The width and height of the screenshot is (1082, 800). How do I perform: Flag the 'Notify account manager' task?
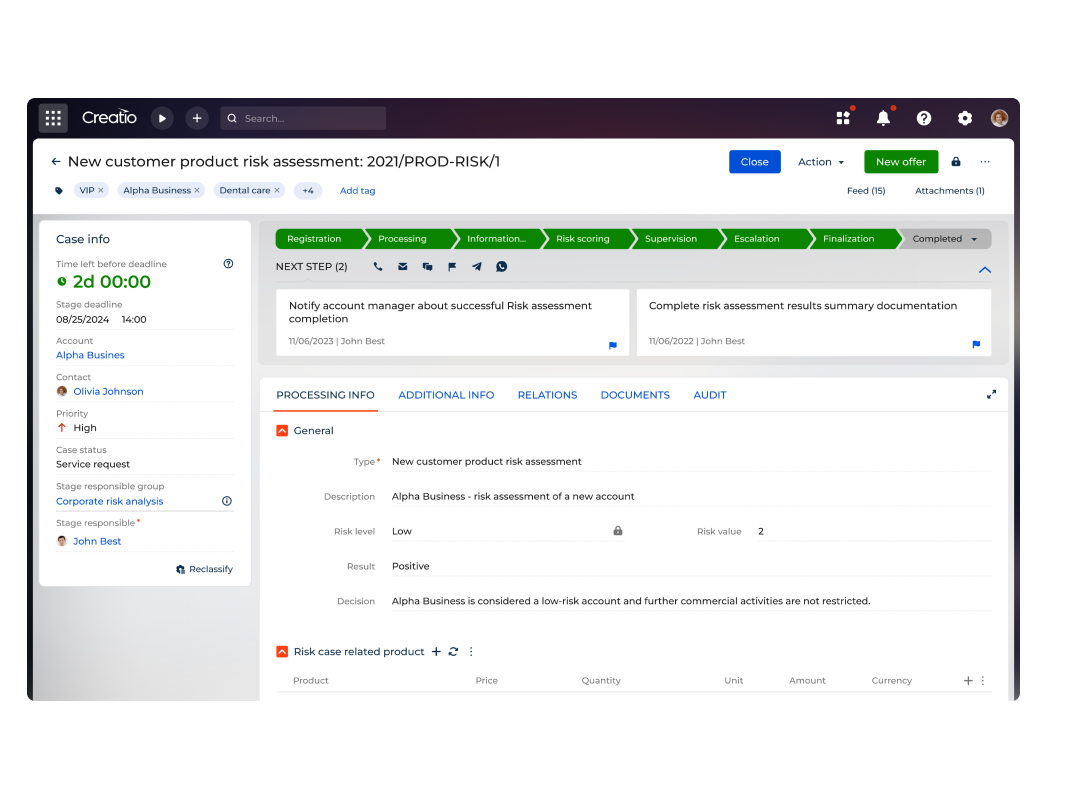tap(612, 343)
